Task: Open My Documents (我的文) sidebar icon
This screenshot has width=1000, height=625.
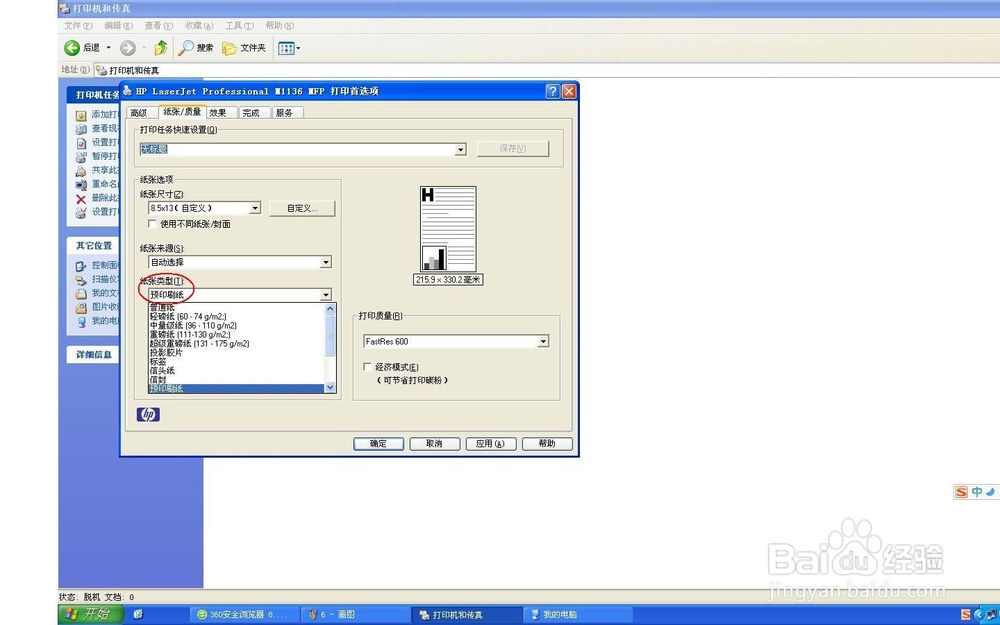Action: tap(81, 294)
